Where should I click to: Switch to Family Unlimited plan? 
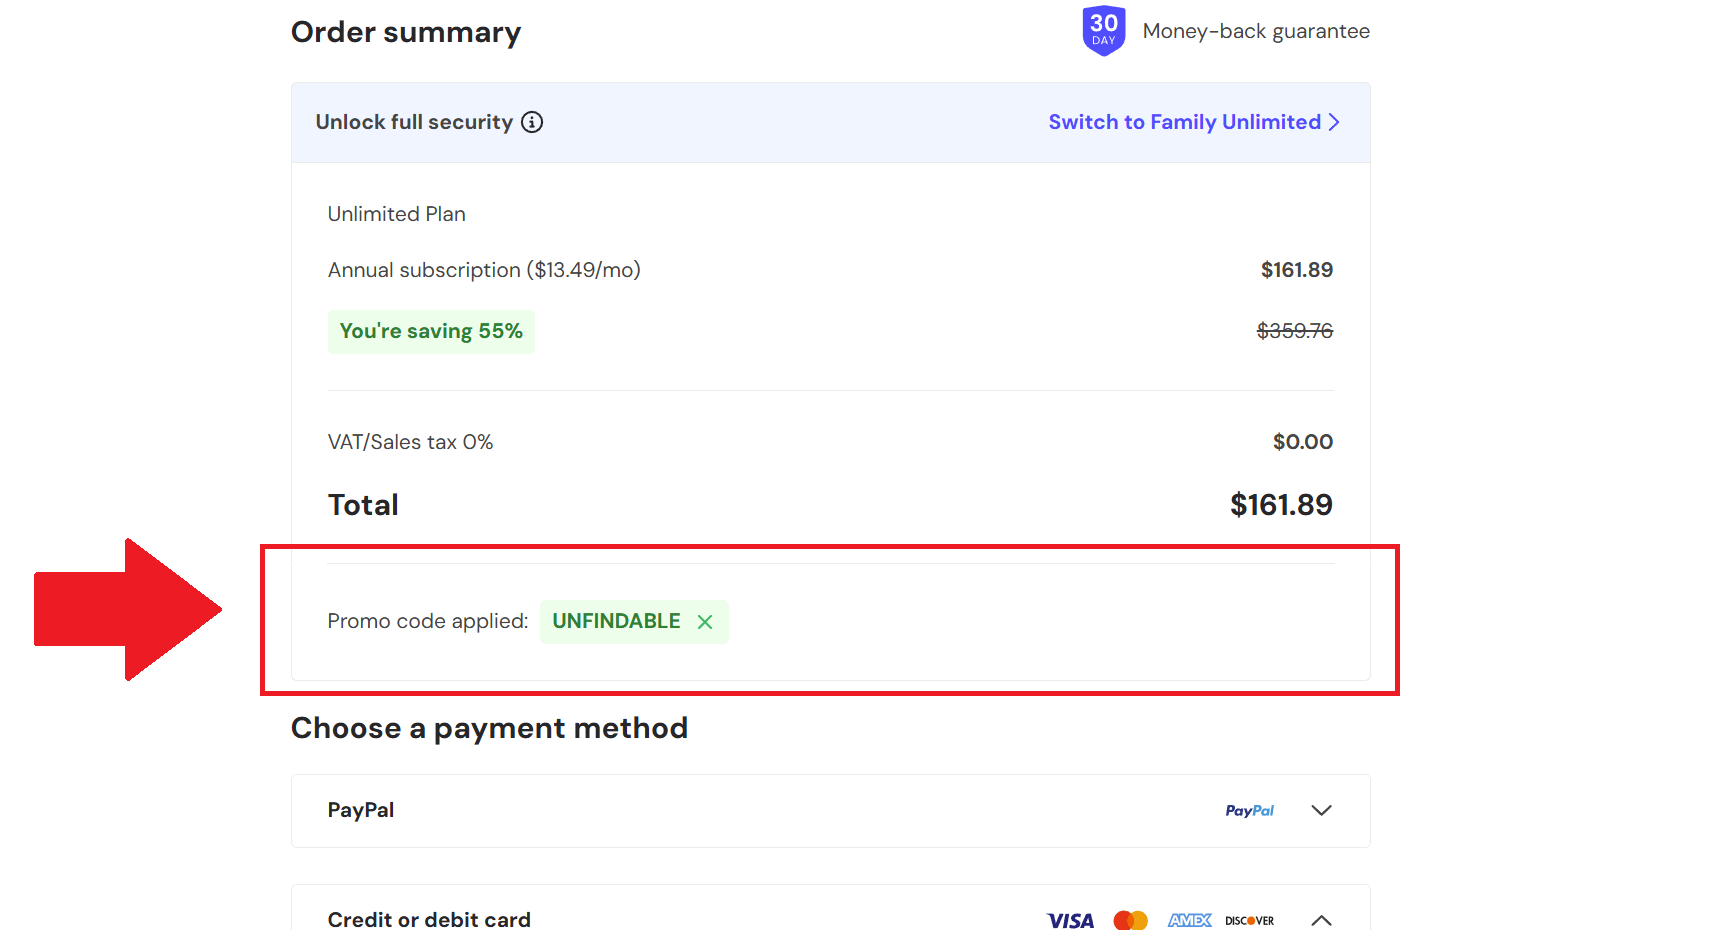[1184, 122]
